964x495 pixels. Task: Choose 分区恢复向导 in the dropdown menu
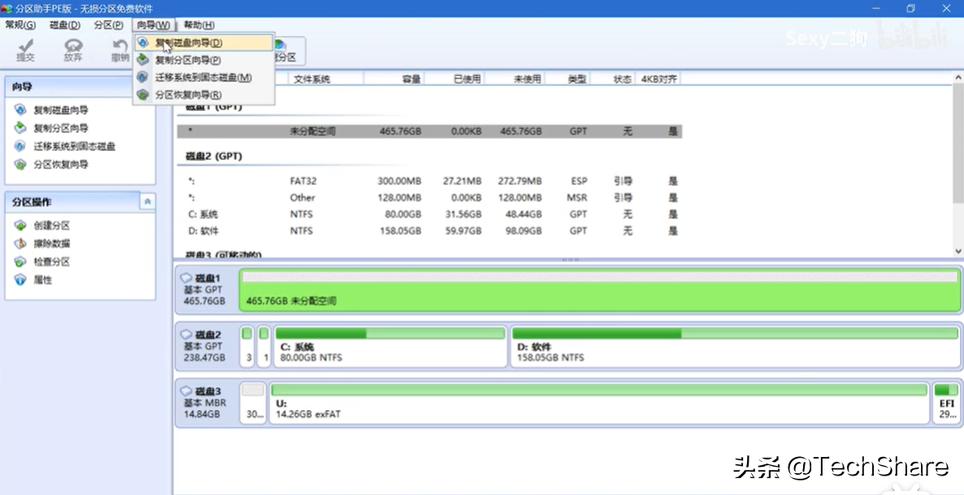click(204, 95)
